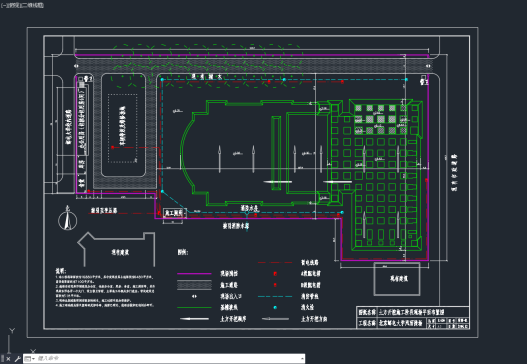This screenshot has width=527, height=364.
Task: Select the multi-line notes paragraph under 说明
Action: (105, 291)
